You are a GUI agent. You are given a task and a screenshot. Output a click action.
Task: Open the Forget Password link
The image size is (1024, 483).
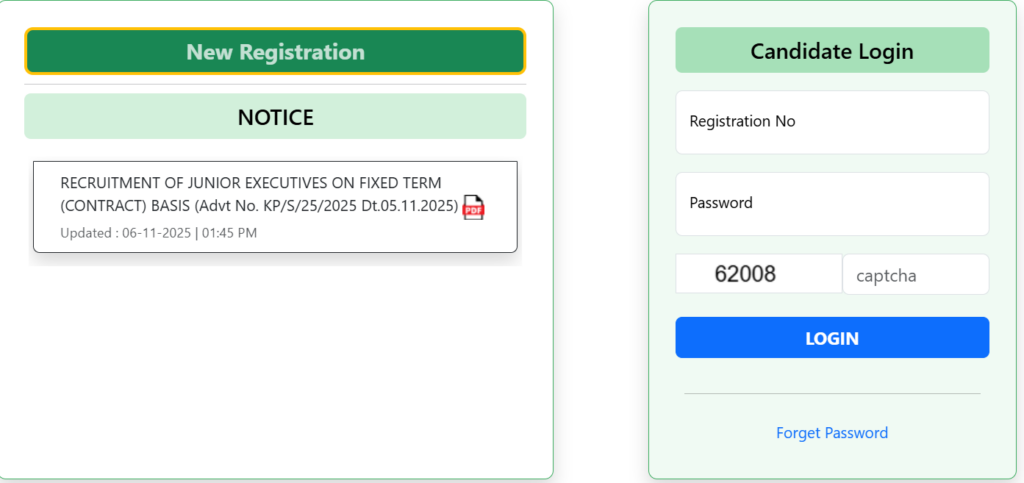(832, 433)
